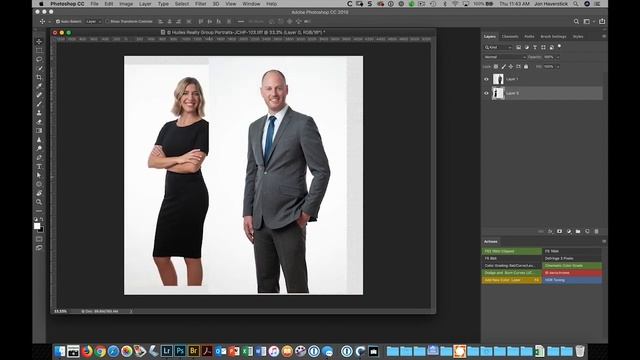The height and width of the screenshot is (360, 640).
Task: Open layer effects fx icon
Action: click(550, 231)
